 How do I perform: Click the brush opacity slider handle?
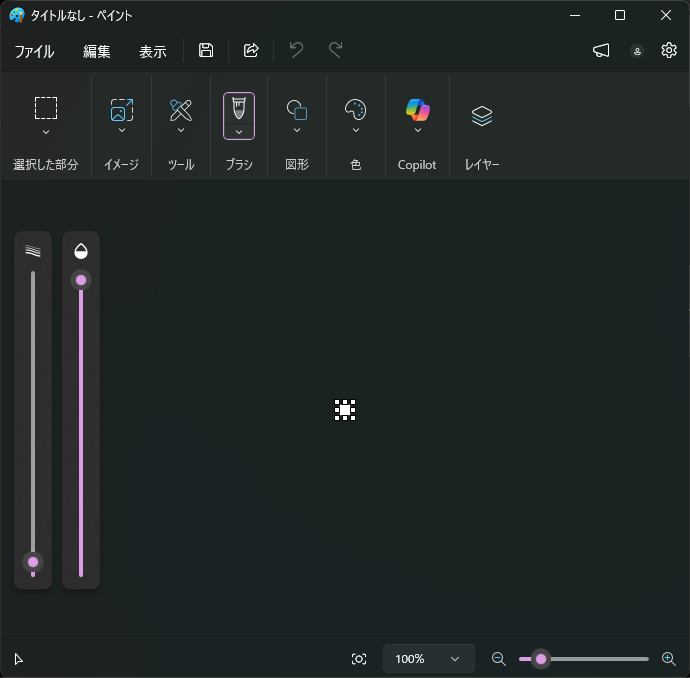pos(81,280)
